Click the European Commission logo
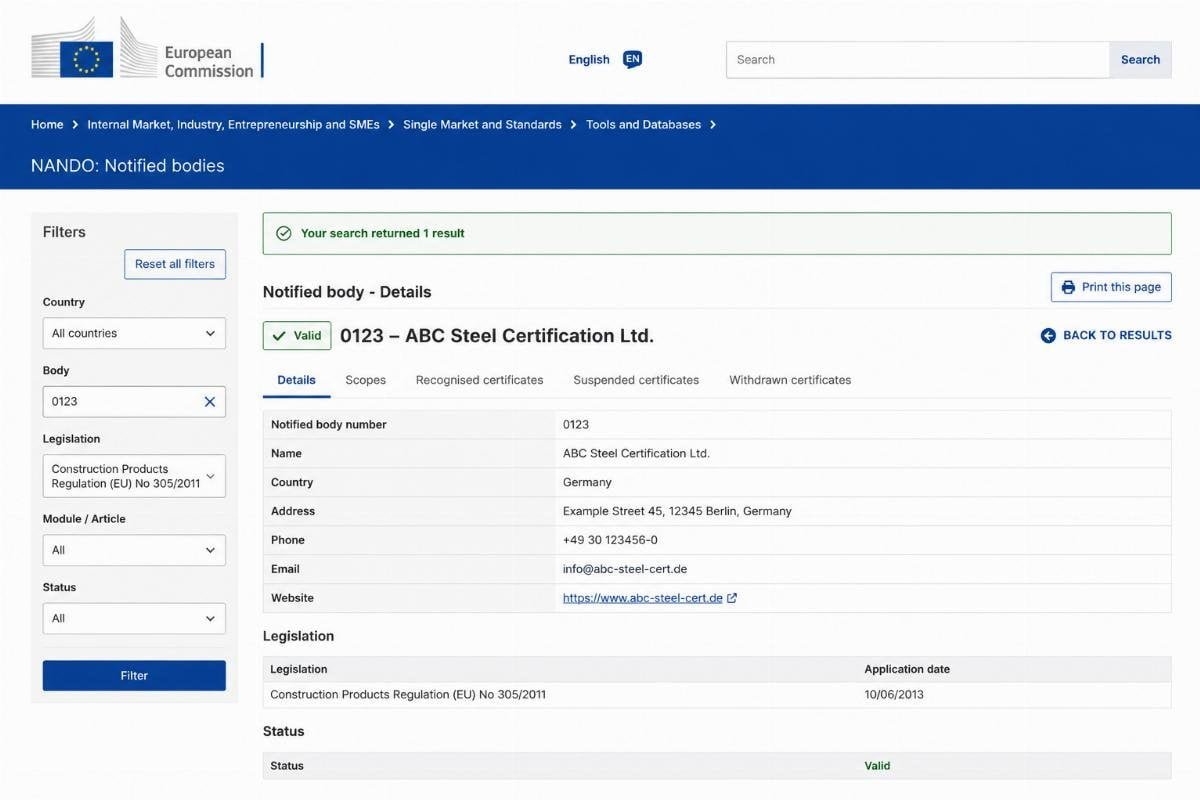This screenshot has width=1200, height=800. tap(147, 49)
